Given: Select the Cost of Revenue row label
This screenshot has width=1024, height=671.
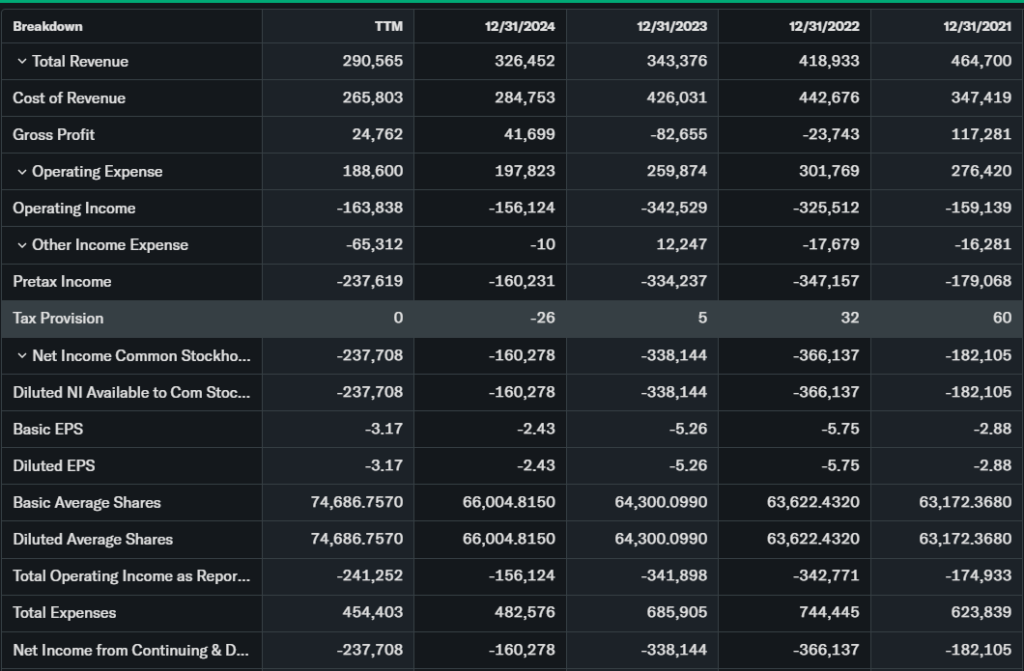Looking at the screenshot, I should click(69, 98).
